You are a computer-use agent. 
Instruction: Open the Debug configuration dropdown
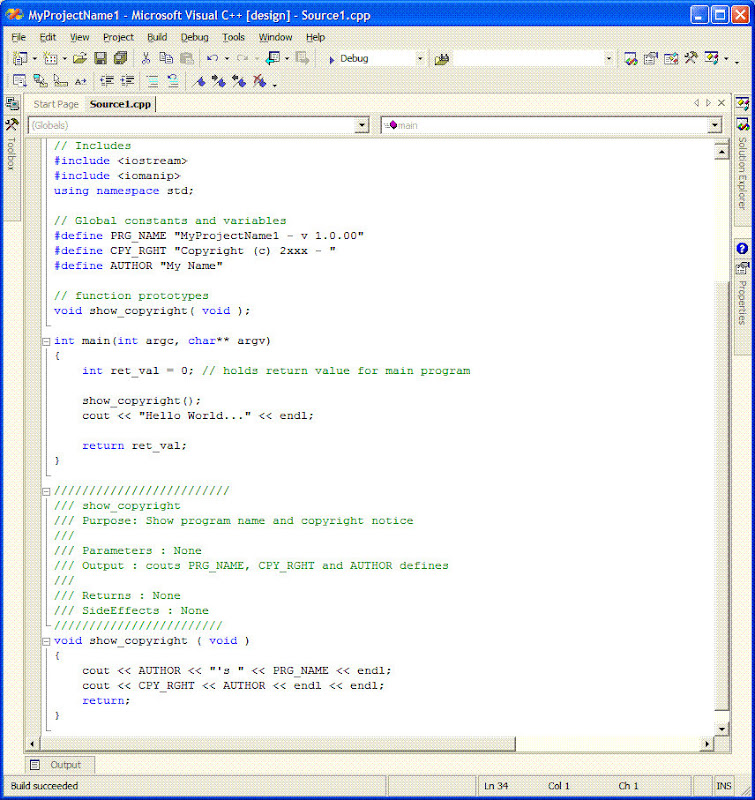[420, 59]
